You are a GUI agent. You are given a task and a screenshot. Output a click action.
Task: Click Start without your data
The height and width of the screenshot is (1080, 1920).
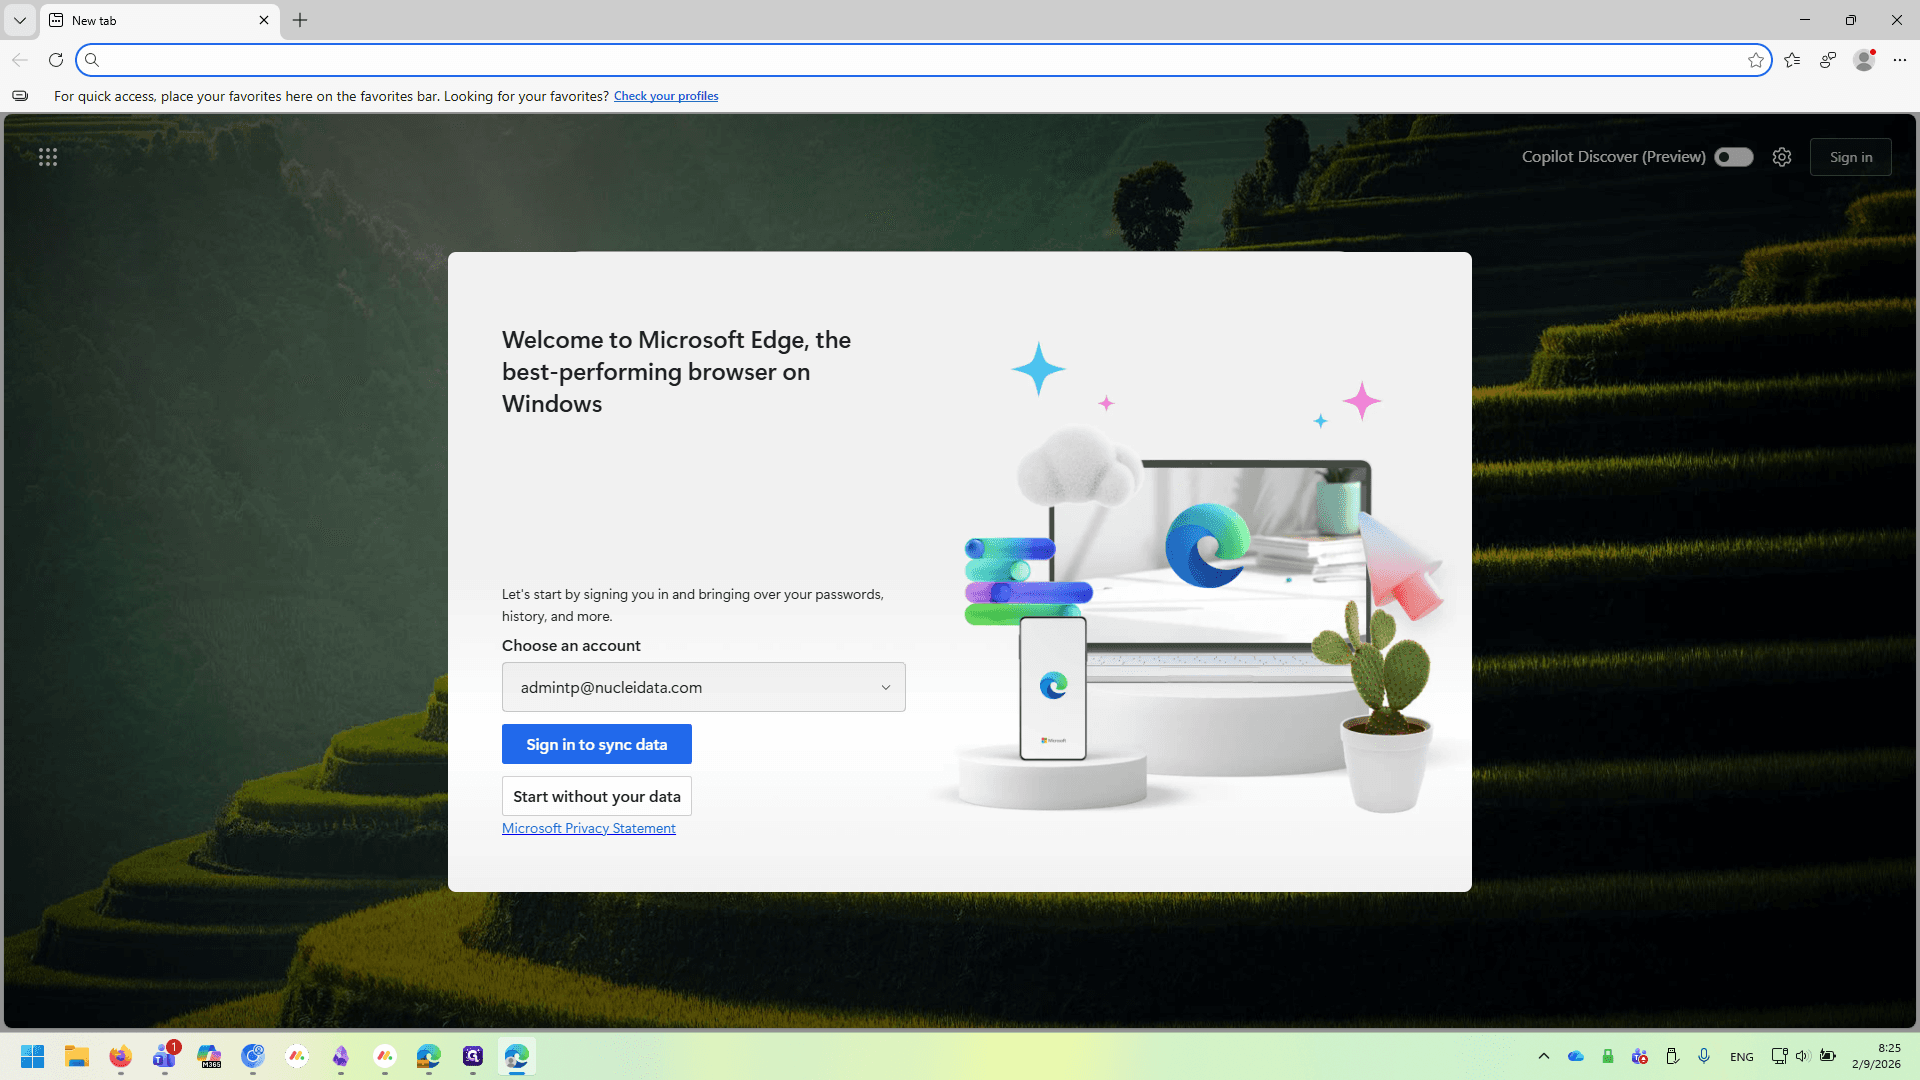click(597, 796)
